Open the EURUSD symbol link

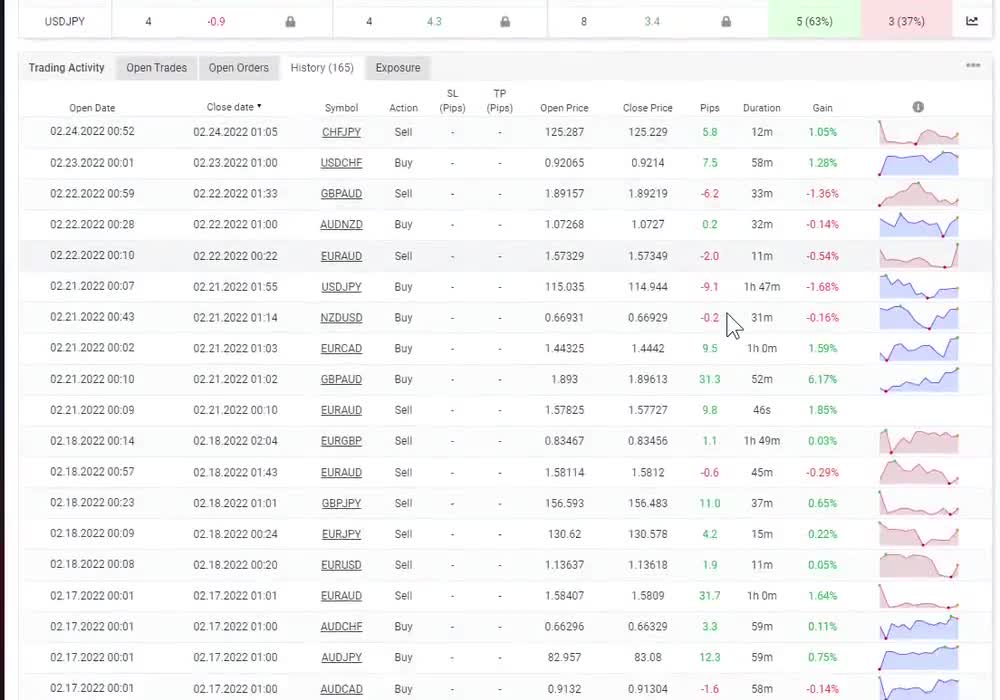[x=341, y=564]
